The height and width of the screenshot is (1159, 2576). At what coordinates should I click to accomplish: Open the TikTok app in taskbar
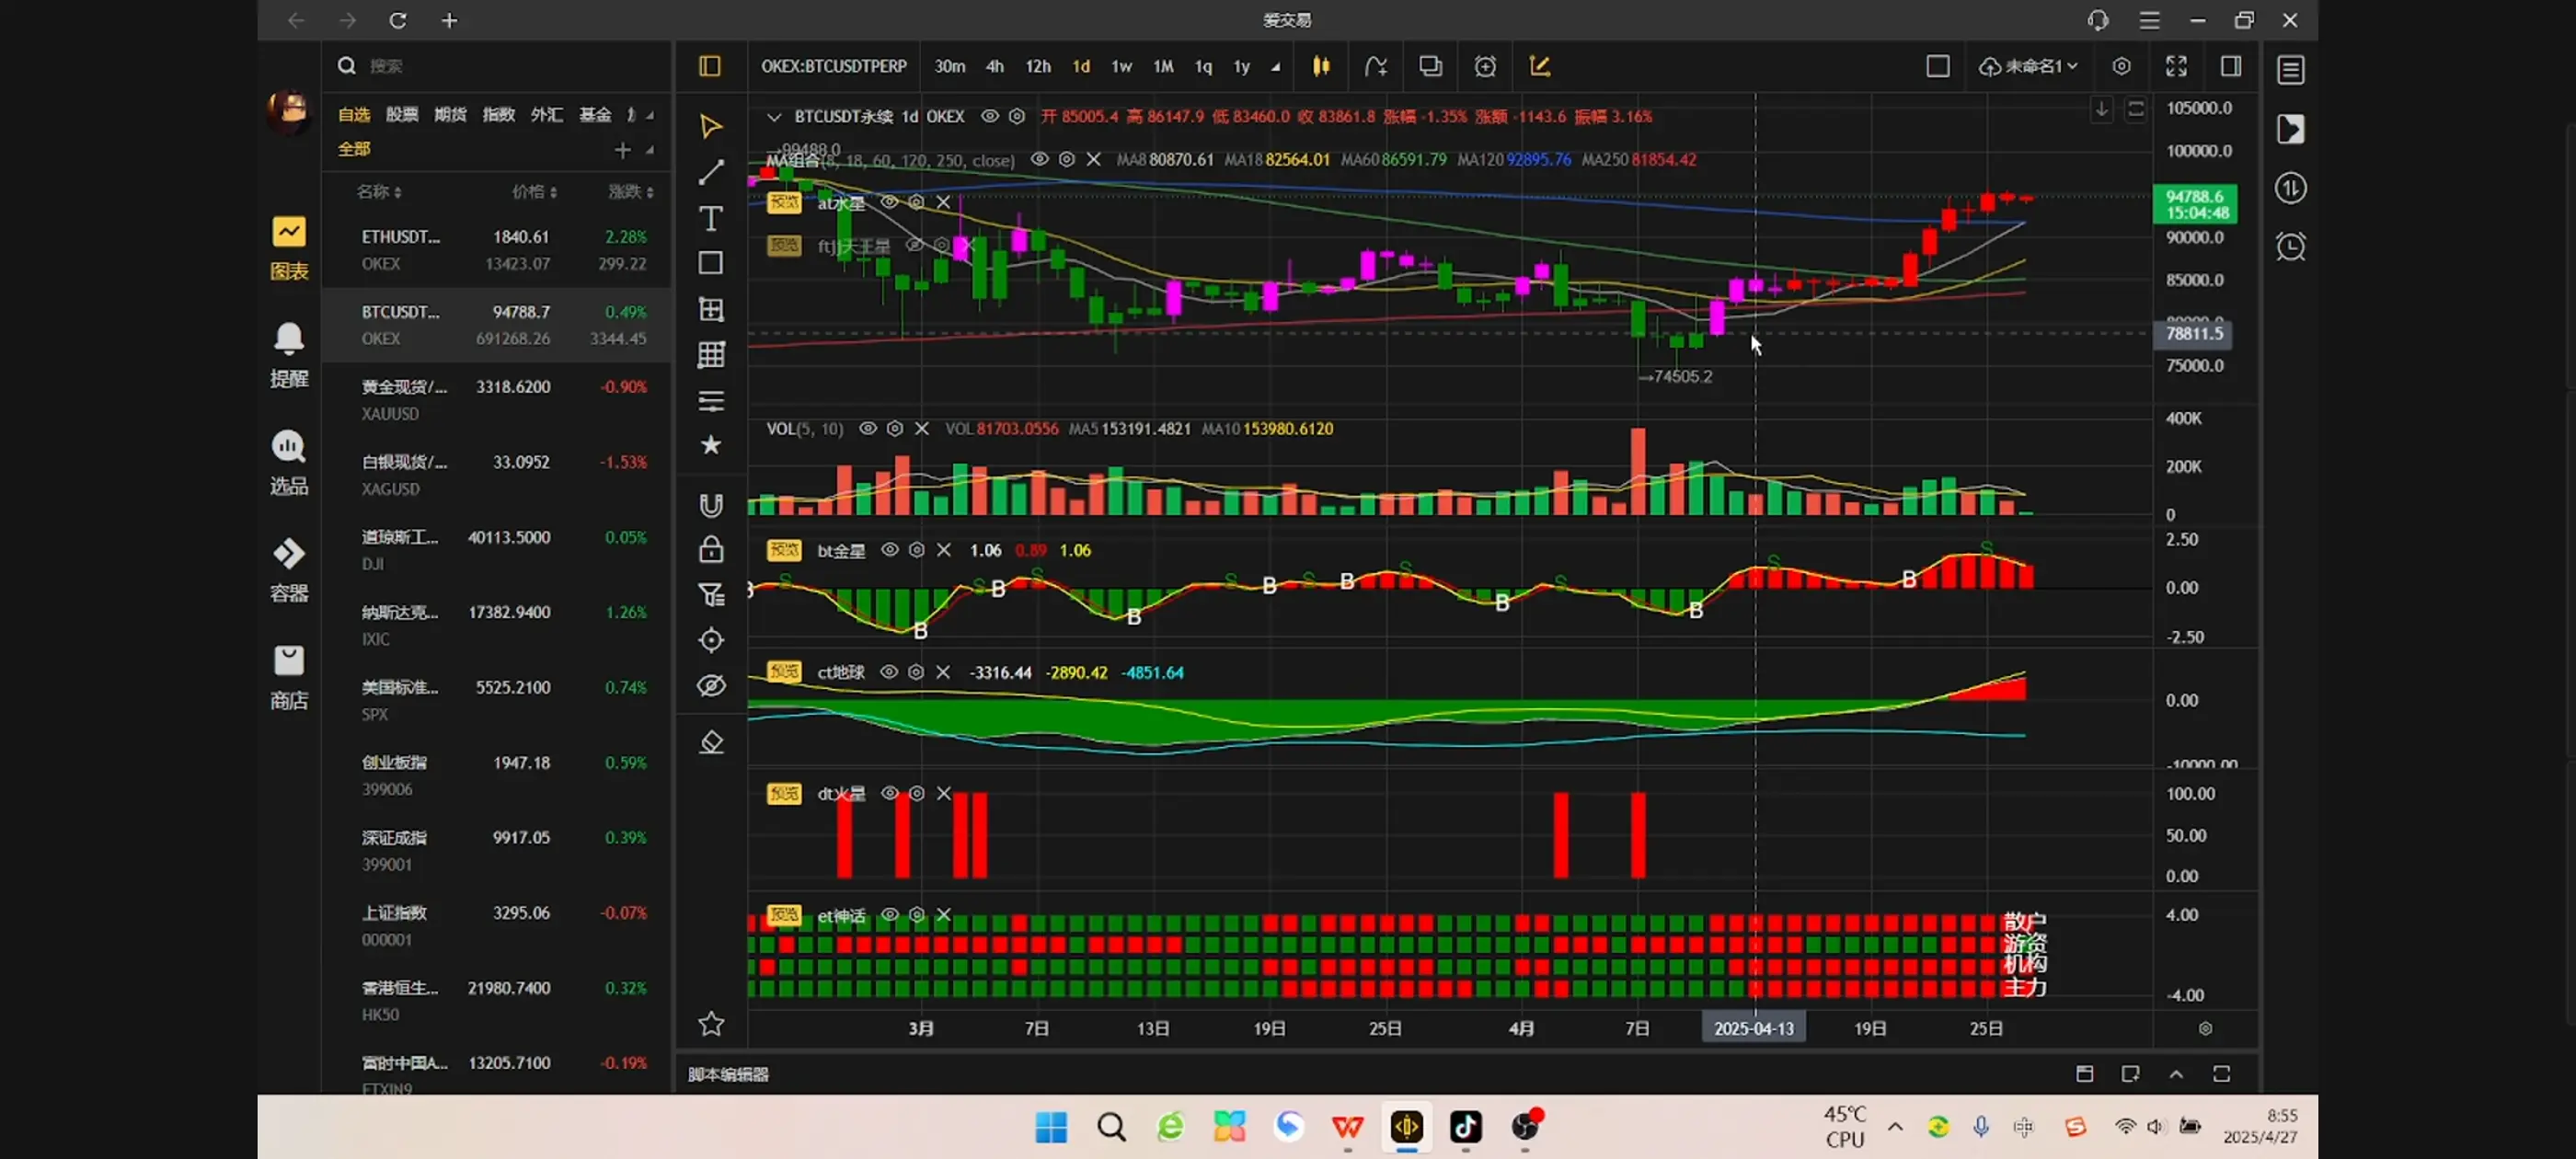click(x=1465, y=1127)
